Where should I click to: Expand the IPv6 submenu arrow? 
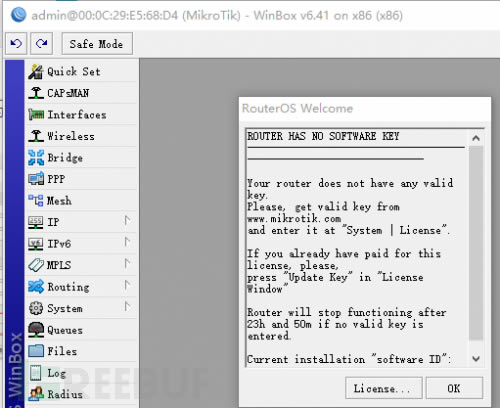(x=127, y=242)
